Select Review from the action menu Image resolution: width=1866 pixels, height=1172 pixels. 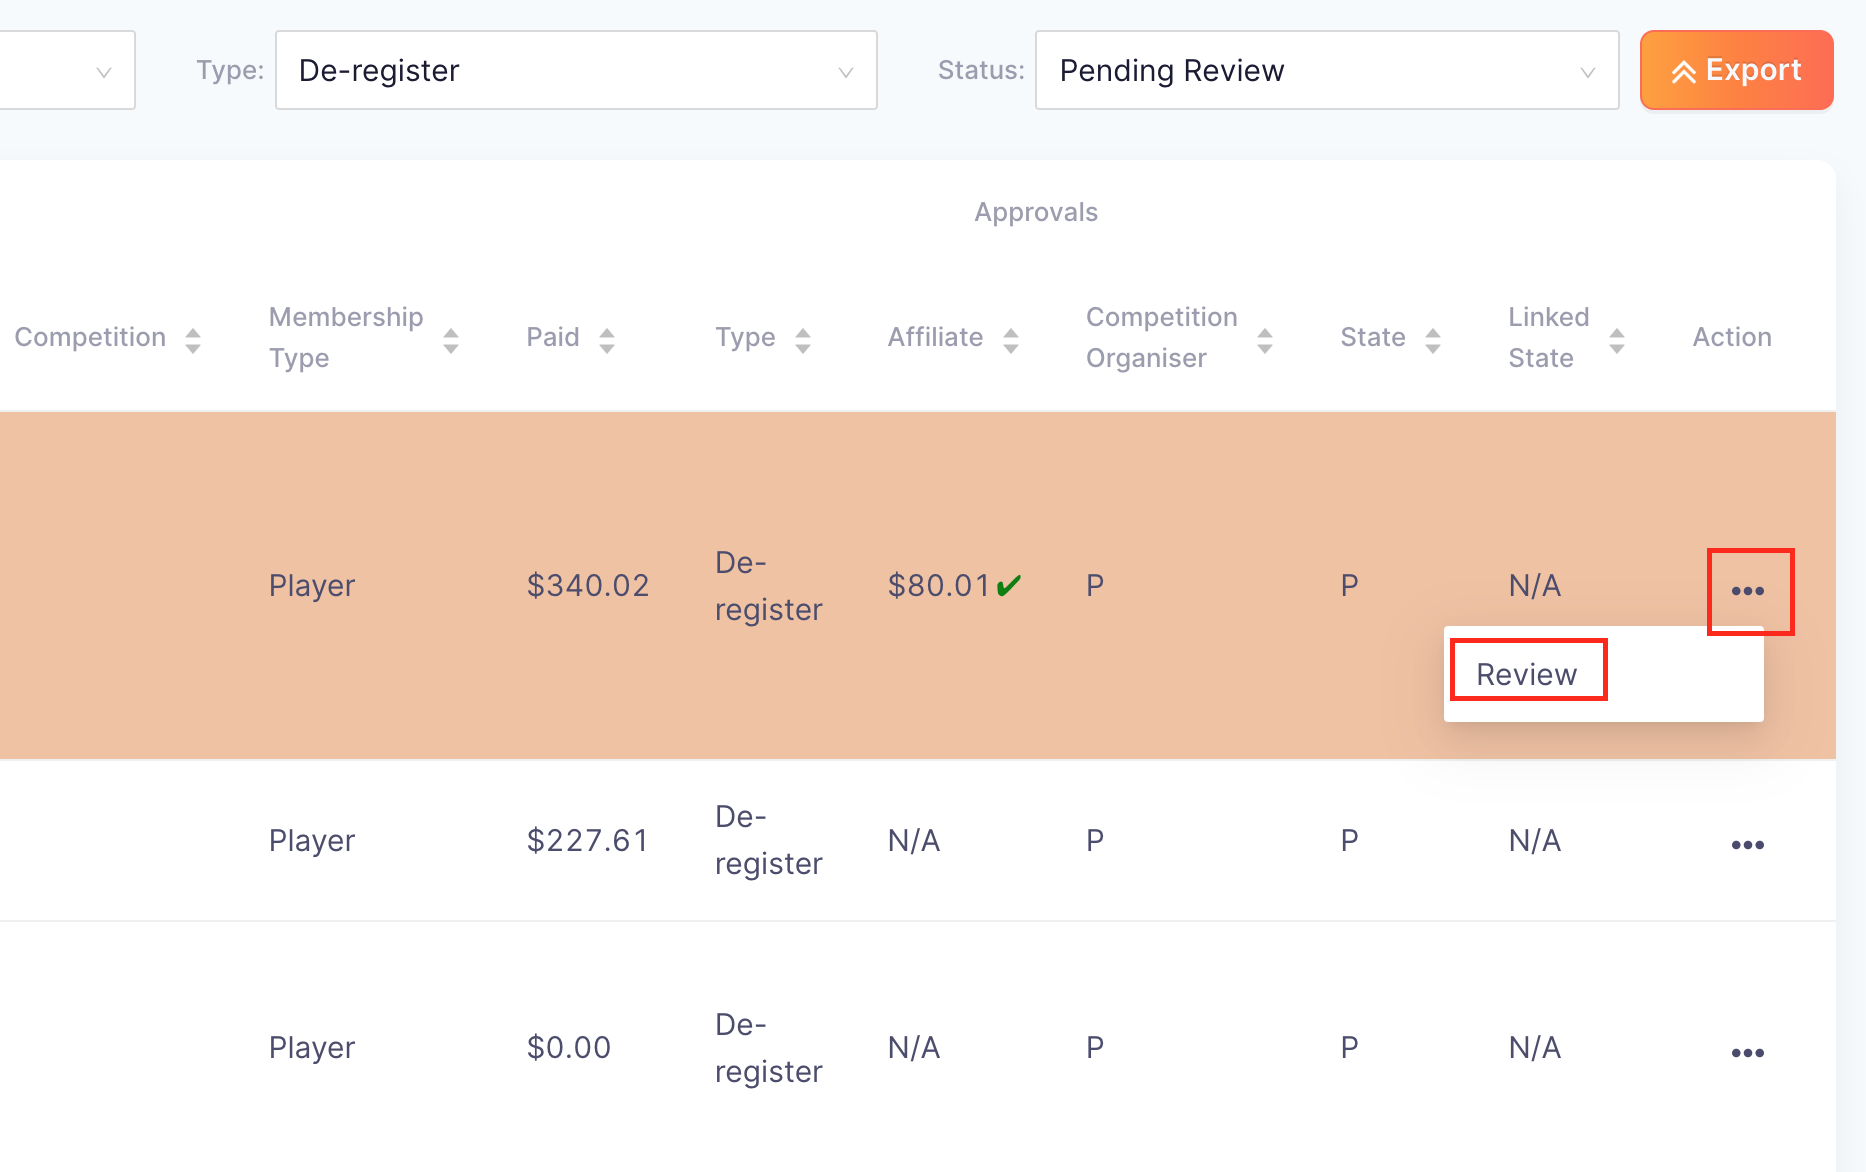(x=1527, y=674)
